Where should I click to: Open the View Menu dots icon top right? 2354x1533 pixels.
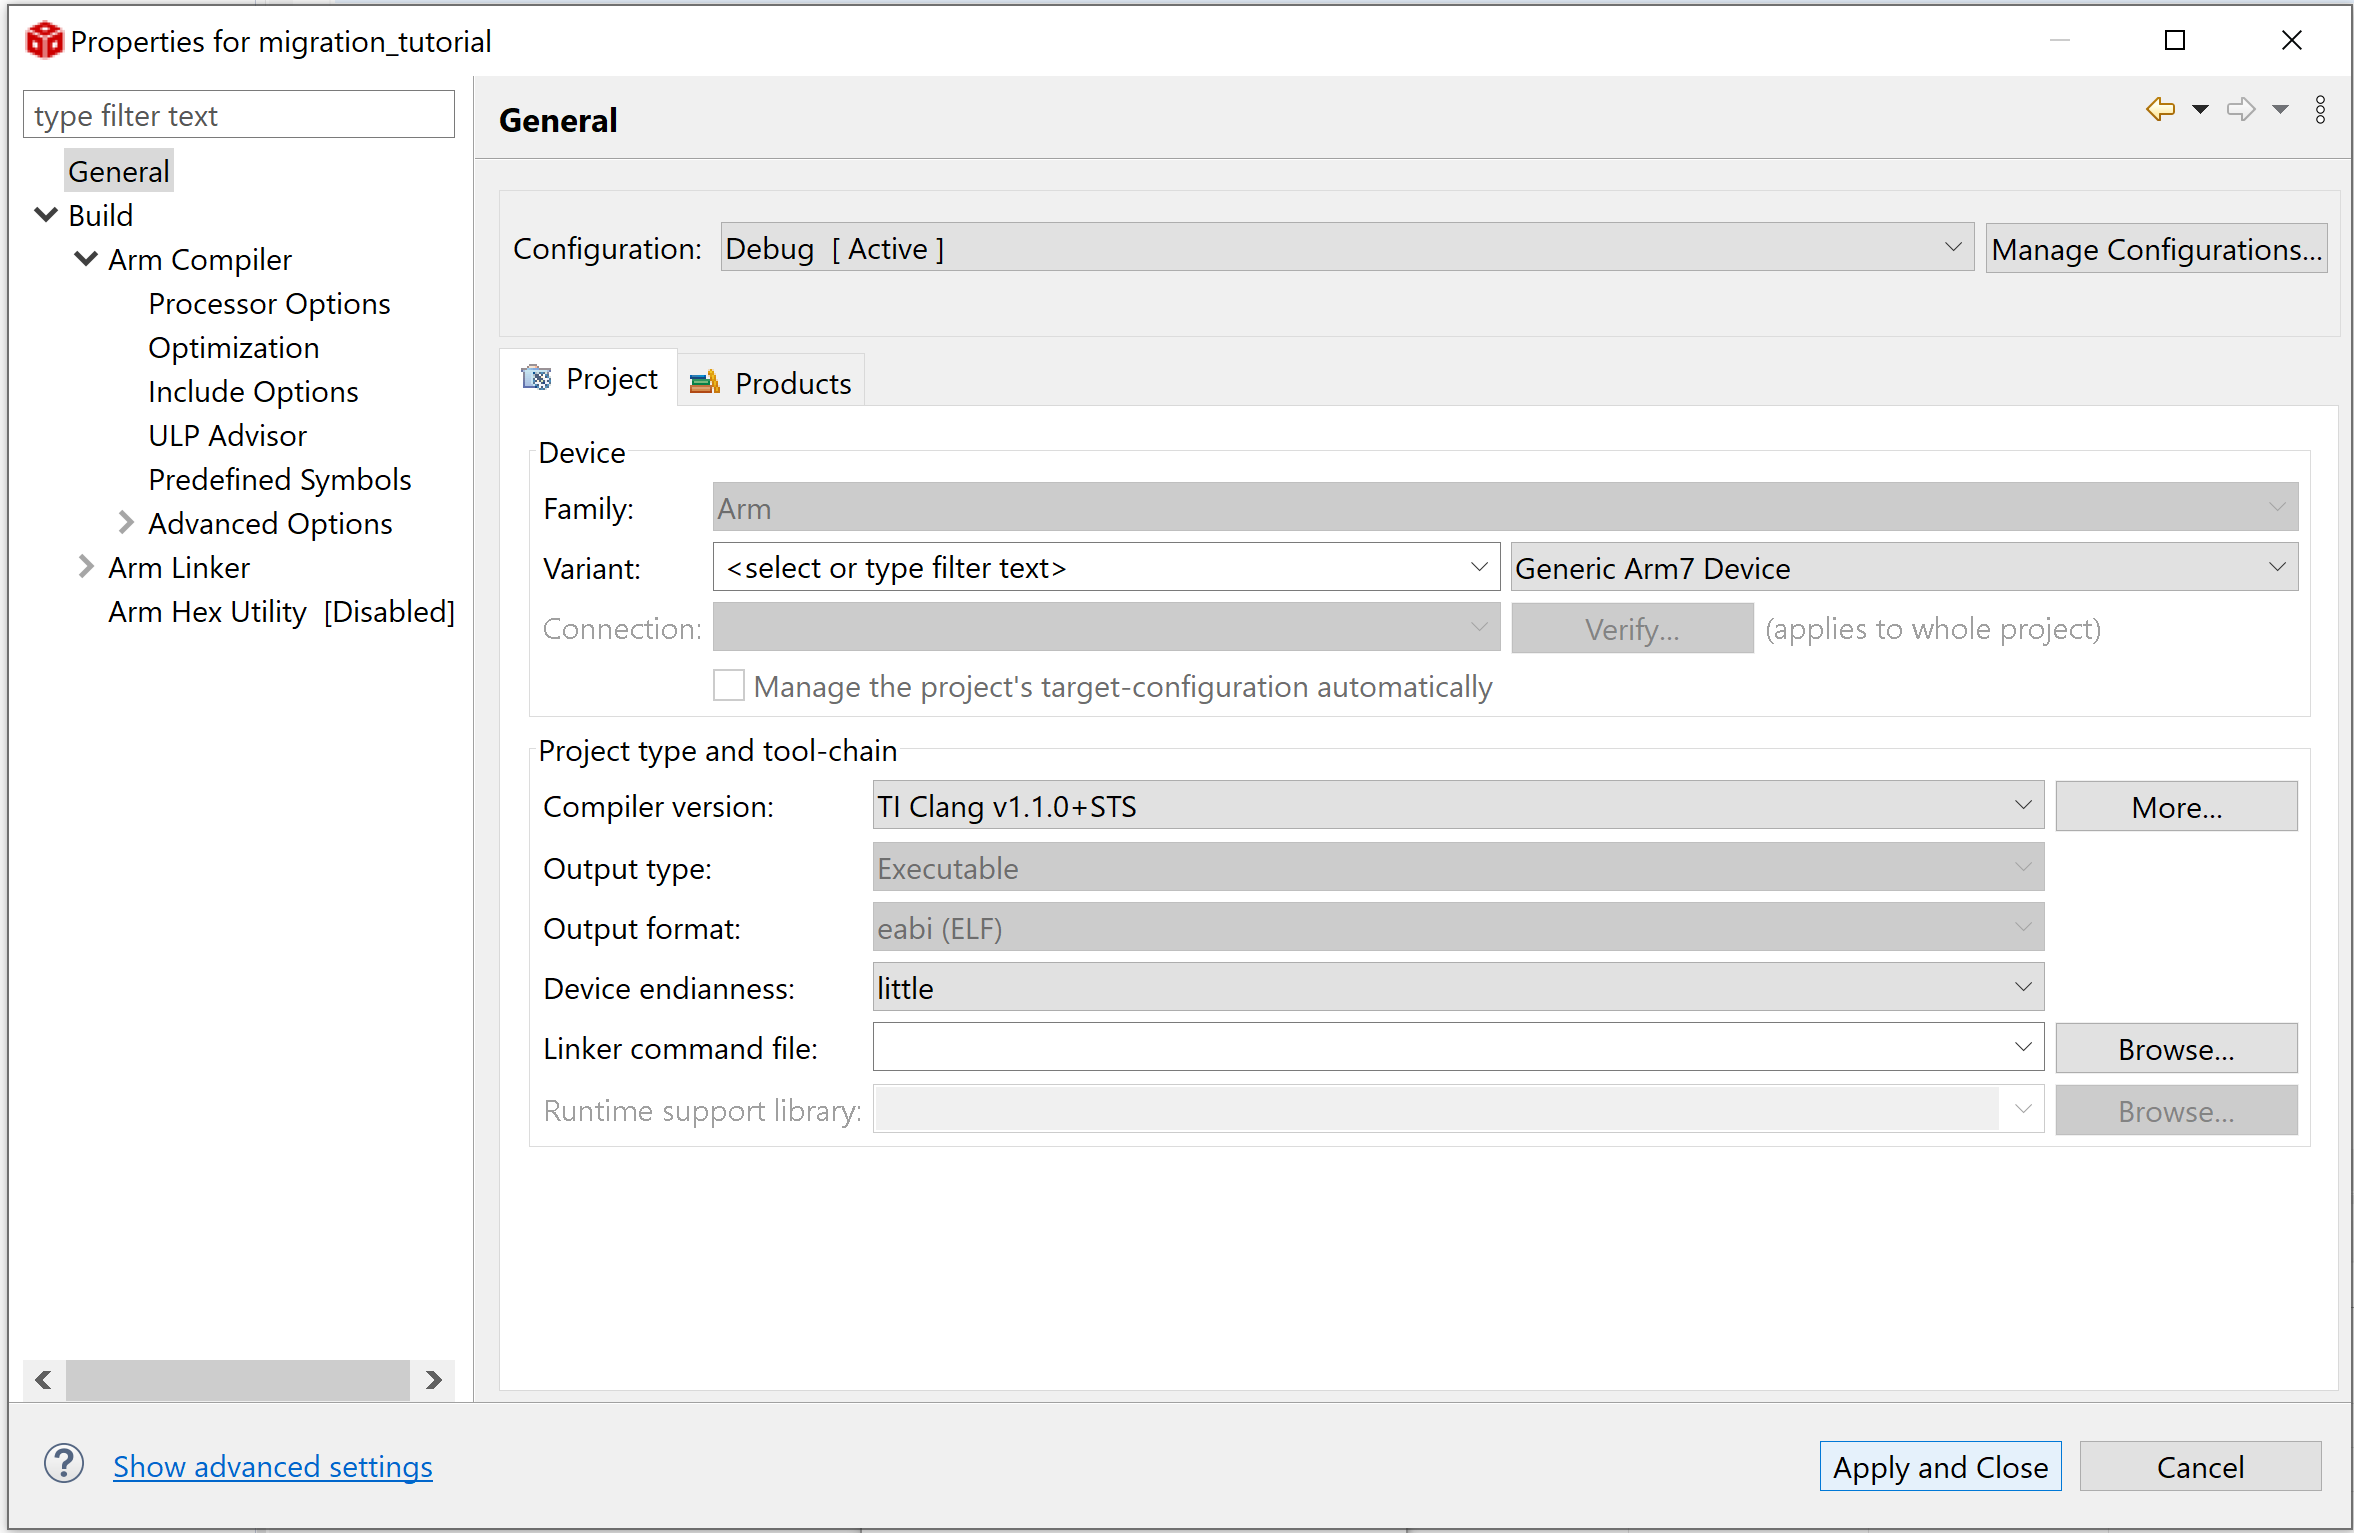coord(2321,110)
